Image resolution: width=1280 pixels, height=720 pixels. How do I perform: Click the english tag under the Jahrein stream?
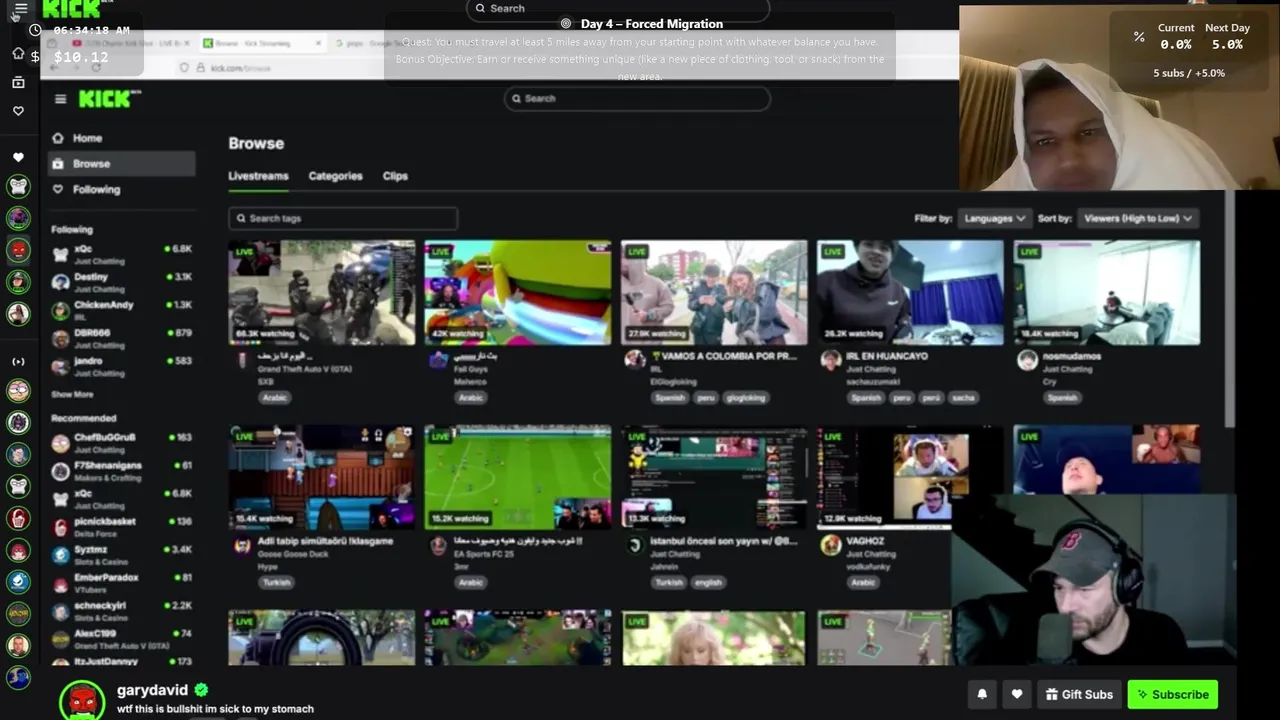point(708,582)
